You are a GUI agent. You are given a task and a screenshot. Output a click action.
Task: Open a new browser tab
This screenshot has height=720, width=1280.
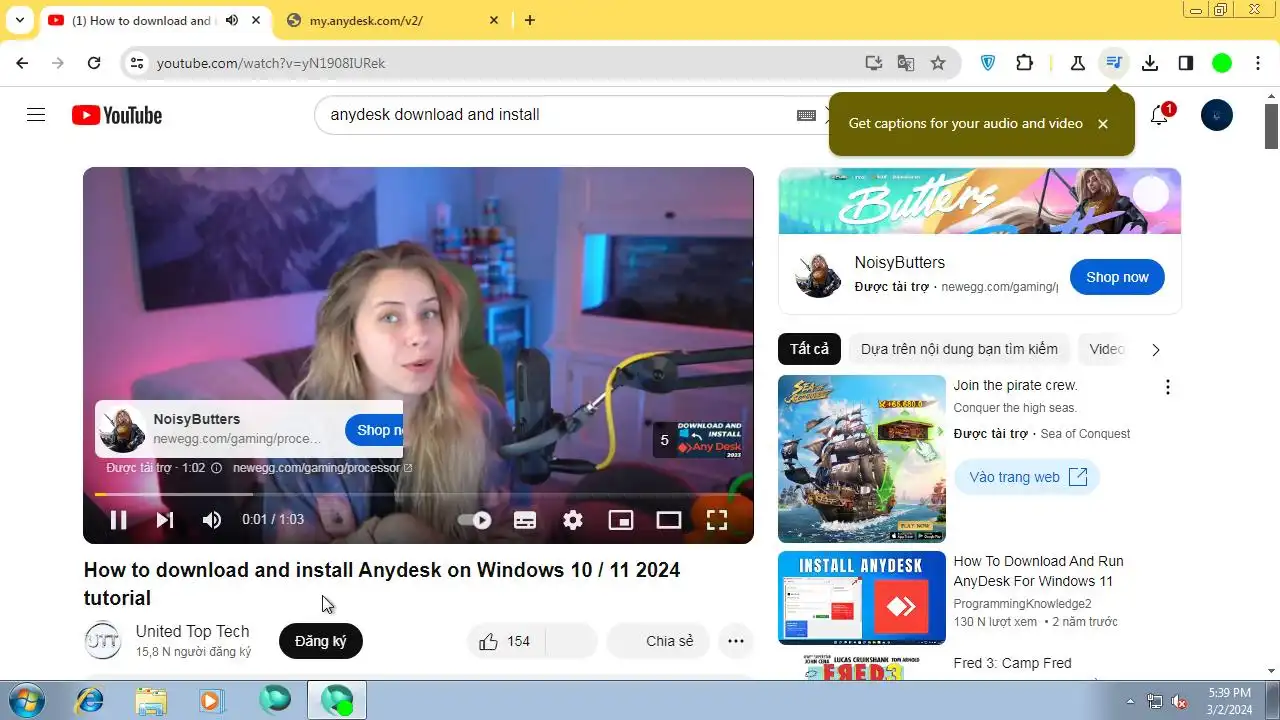(530, 20)
